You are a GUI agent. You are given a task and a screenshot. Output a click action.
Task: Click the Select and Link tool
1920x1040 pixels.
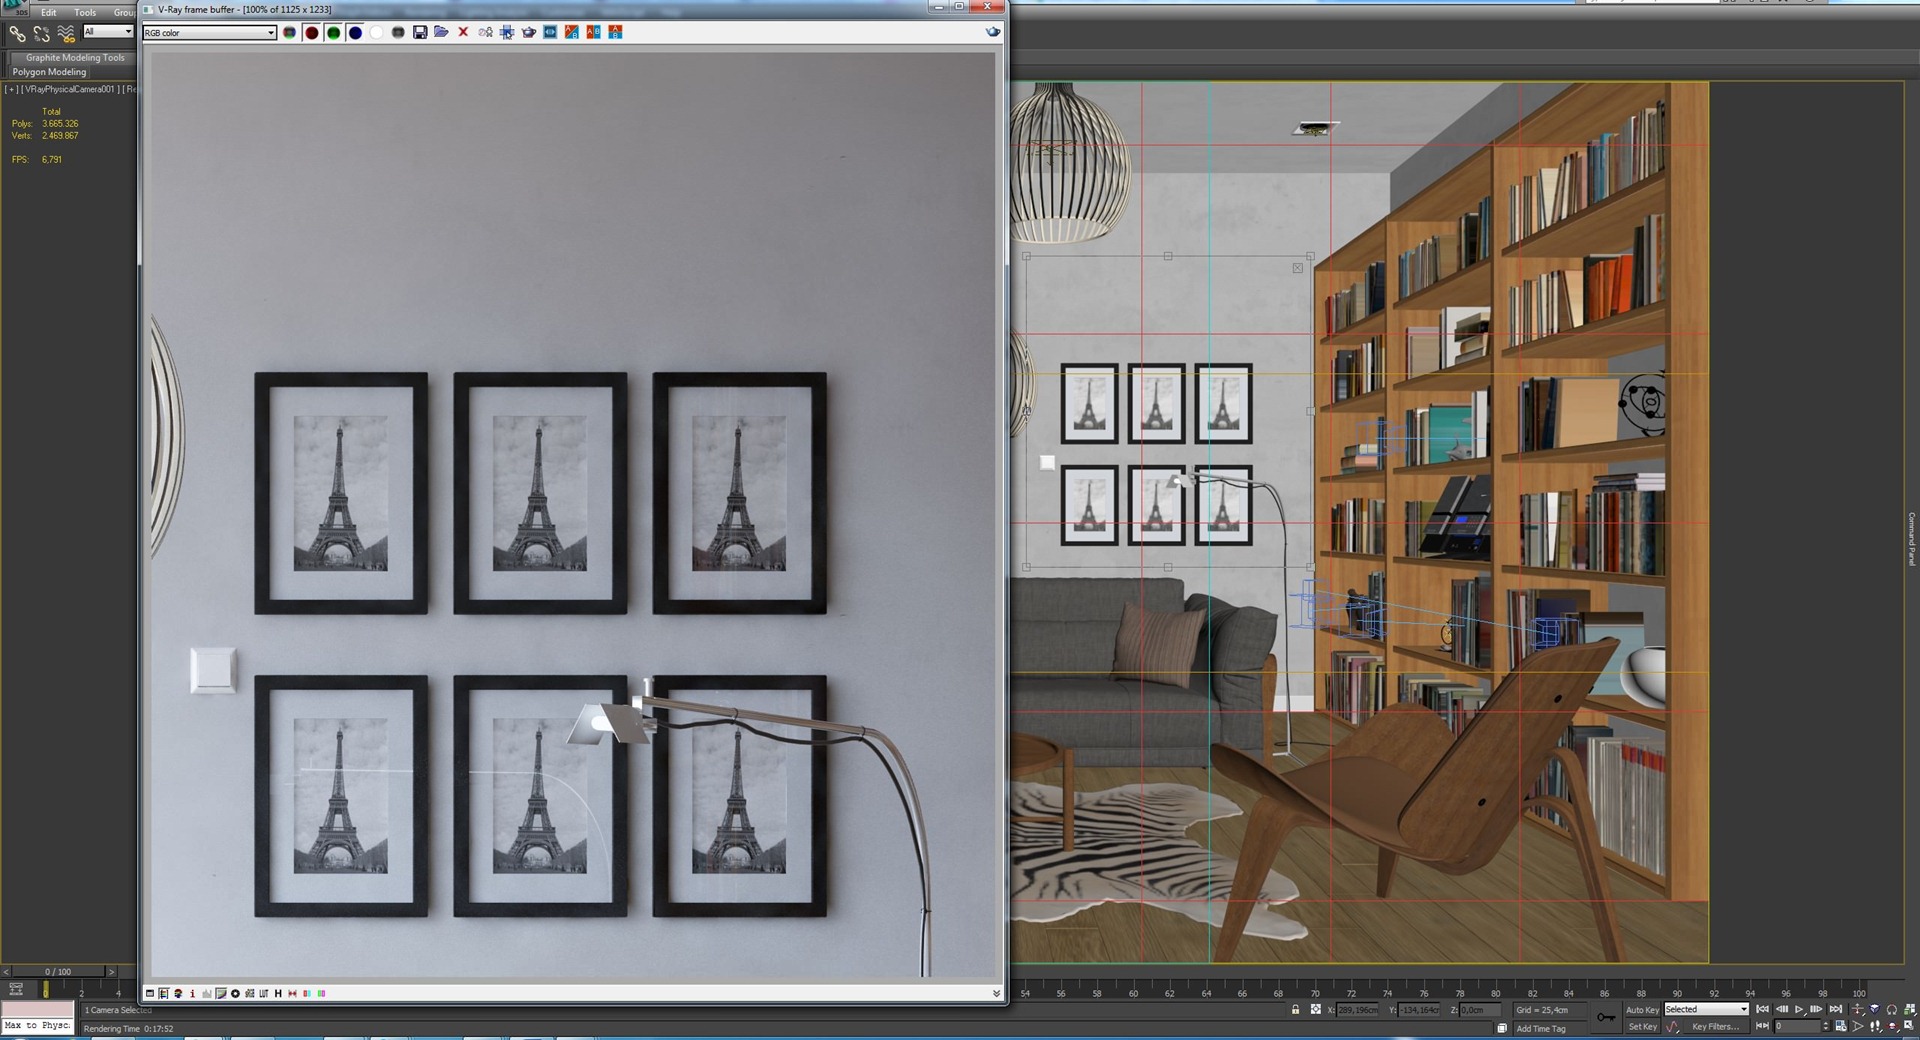click(17, 33)
